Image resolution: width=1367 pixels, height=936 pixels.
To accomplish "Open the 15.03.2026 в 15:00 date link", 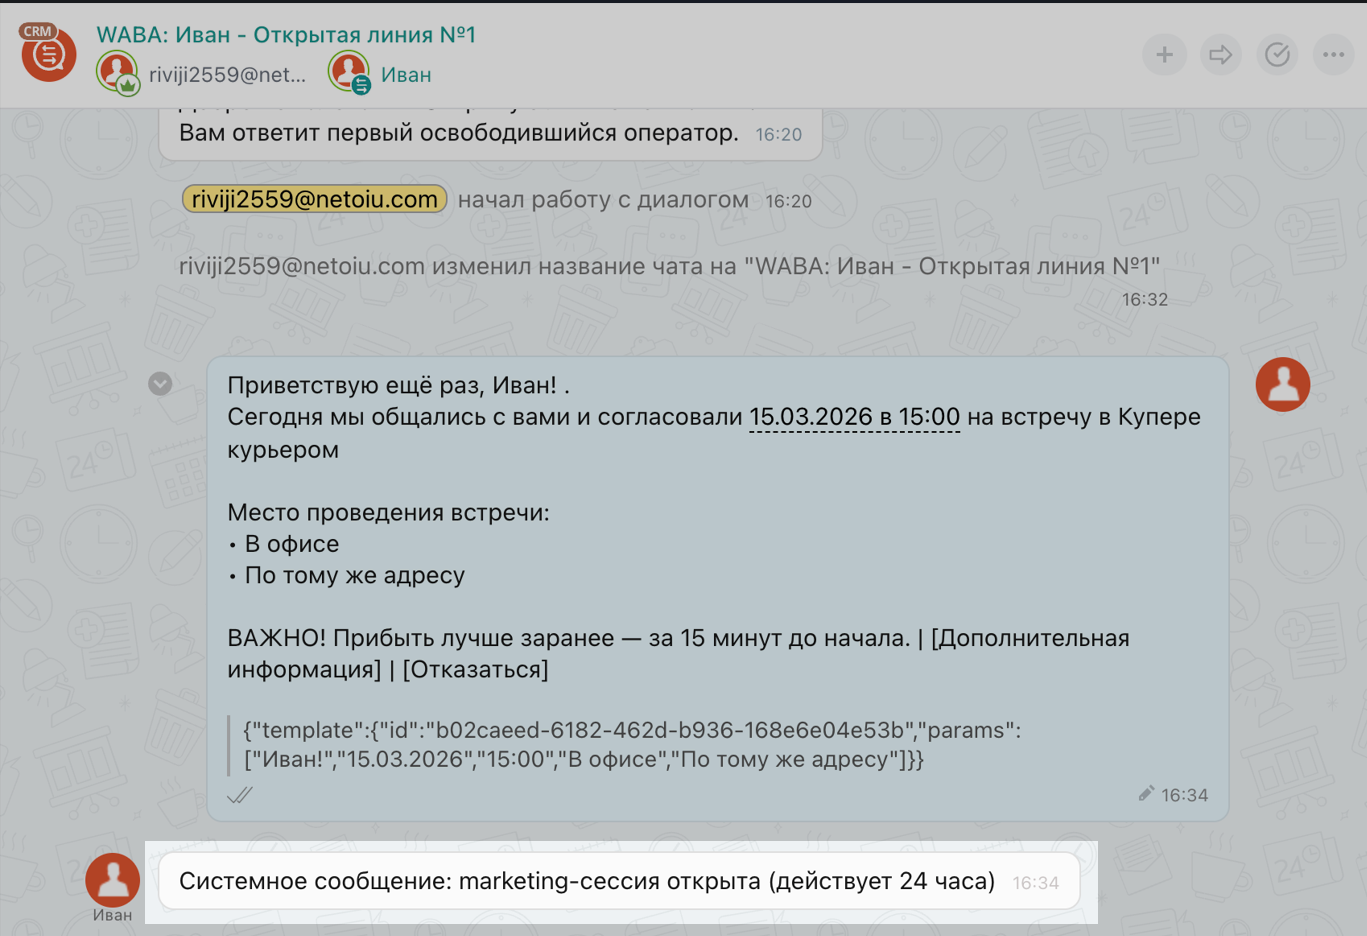I will pos(854,417).
